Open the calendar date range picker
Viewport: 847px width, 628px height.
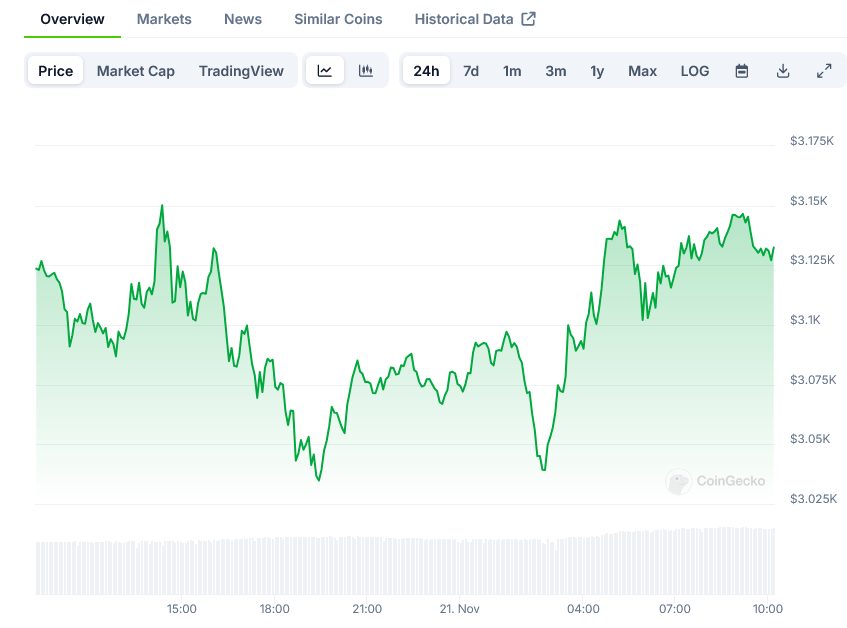click(x=742, y=71)
